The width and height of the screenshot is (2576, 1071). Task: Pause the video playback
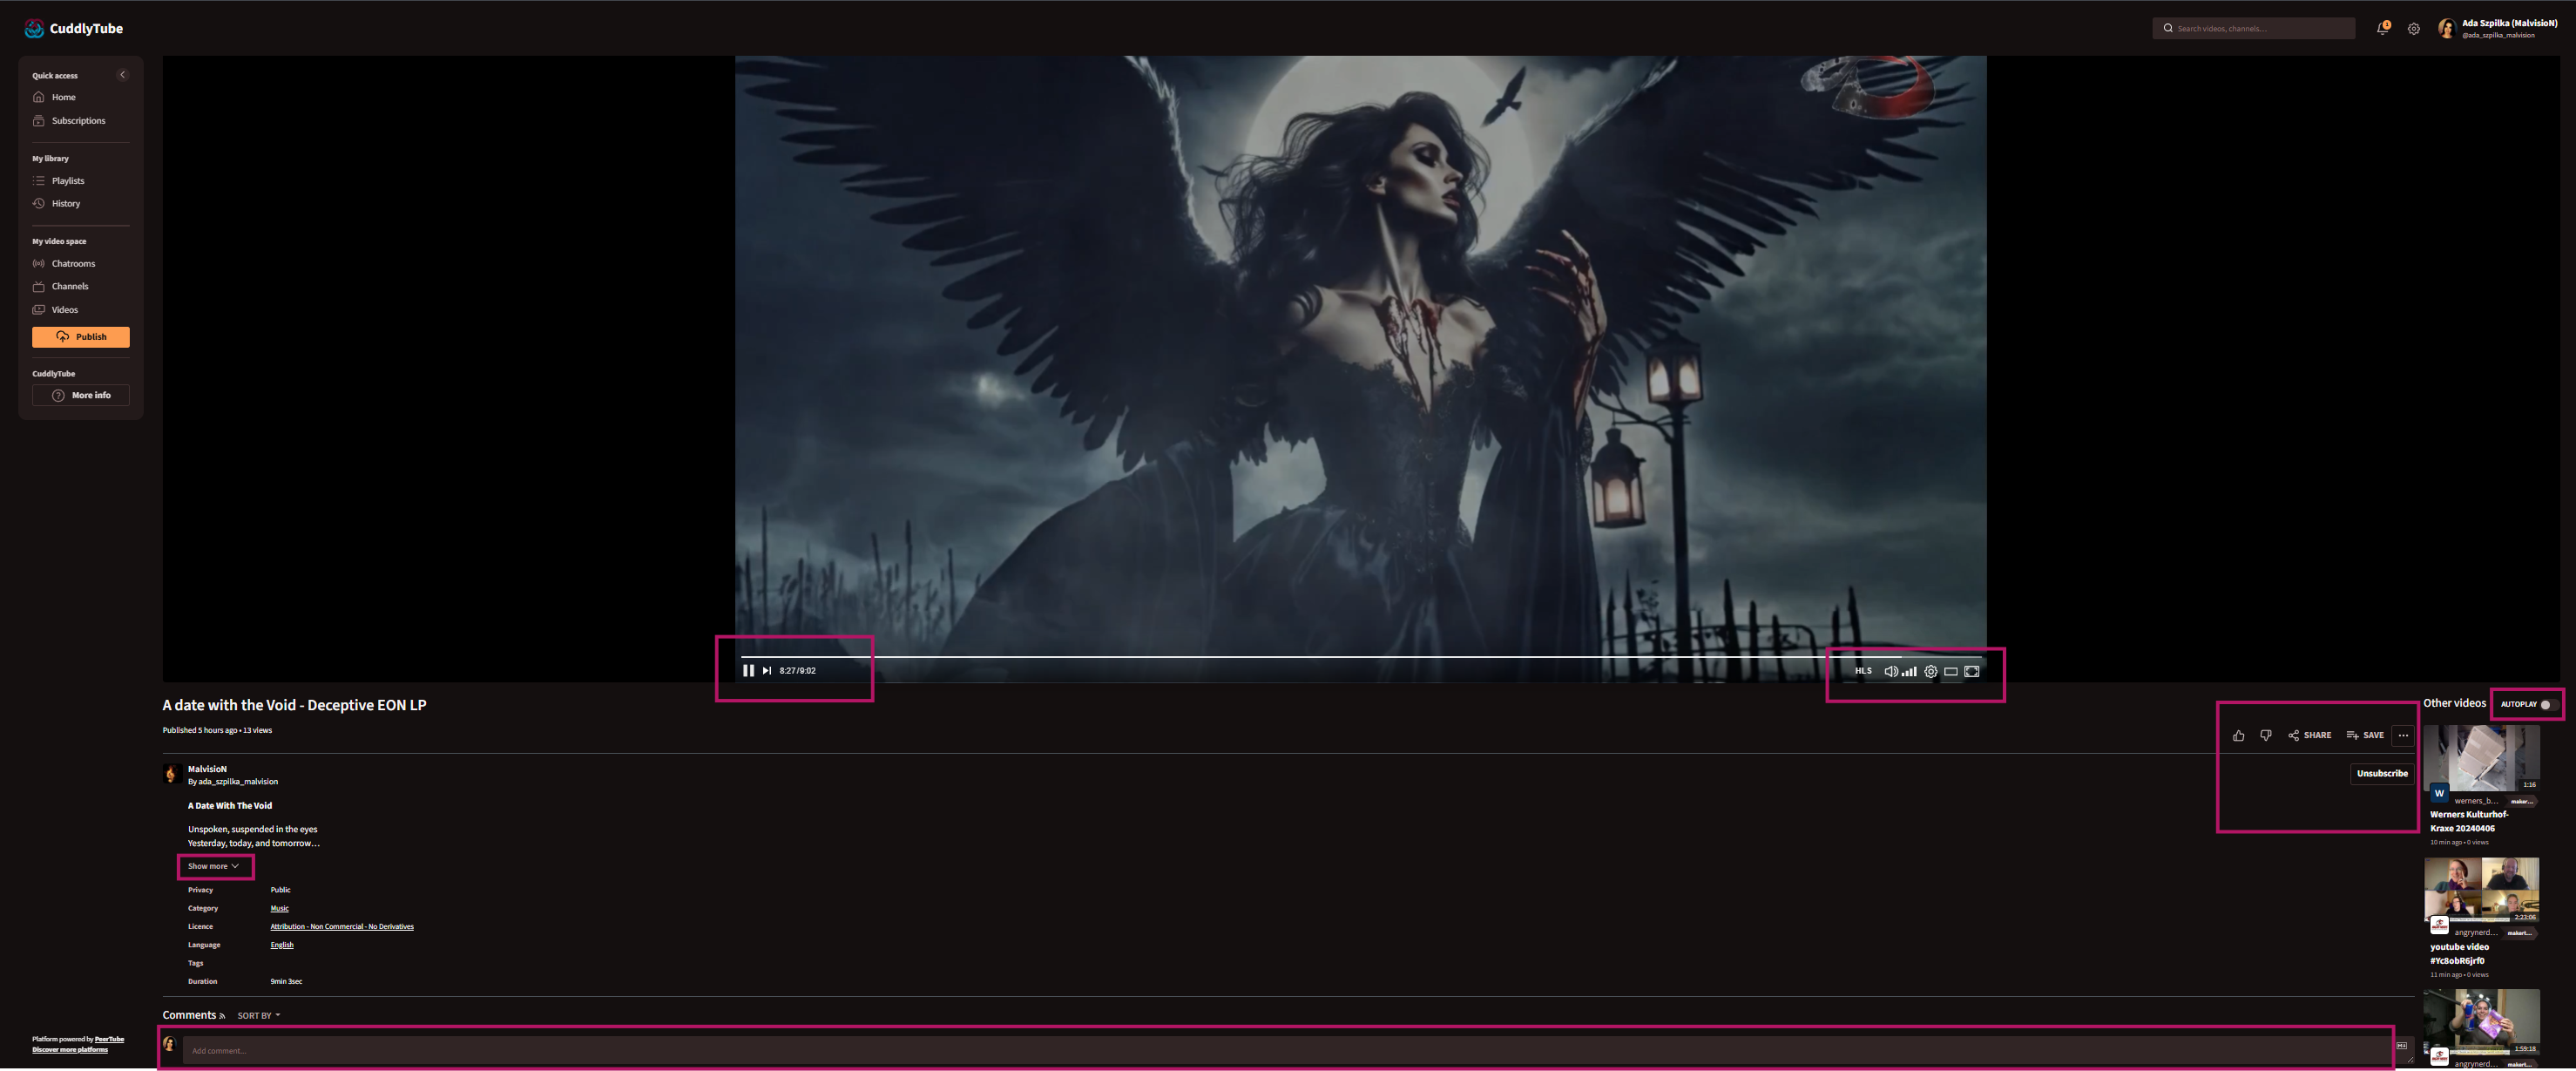tap(748, 671)
